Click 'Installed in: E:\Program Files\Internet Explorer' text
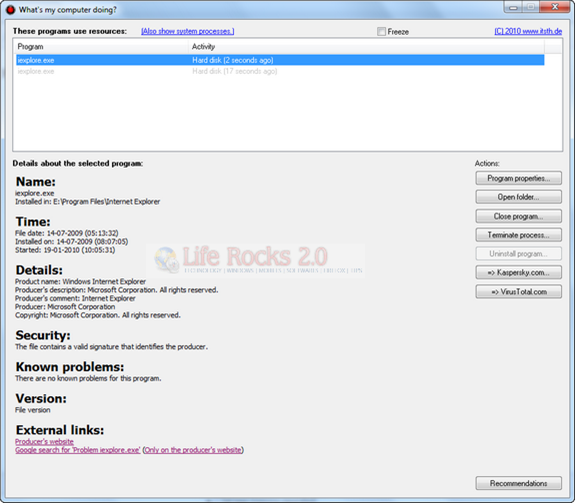The width and height of the screenshot is (575, 503). [88, 202]
